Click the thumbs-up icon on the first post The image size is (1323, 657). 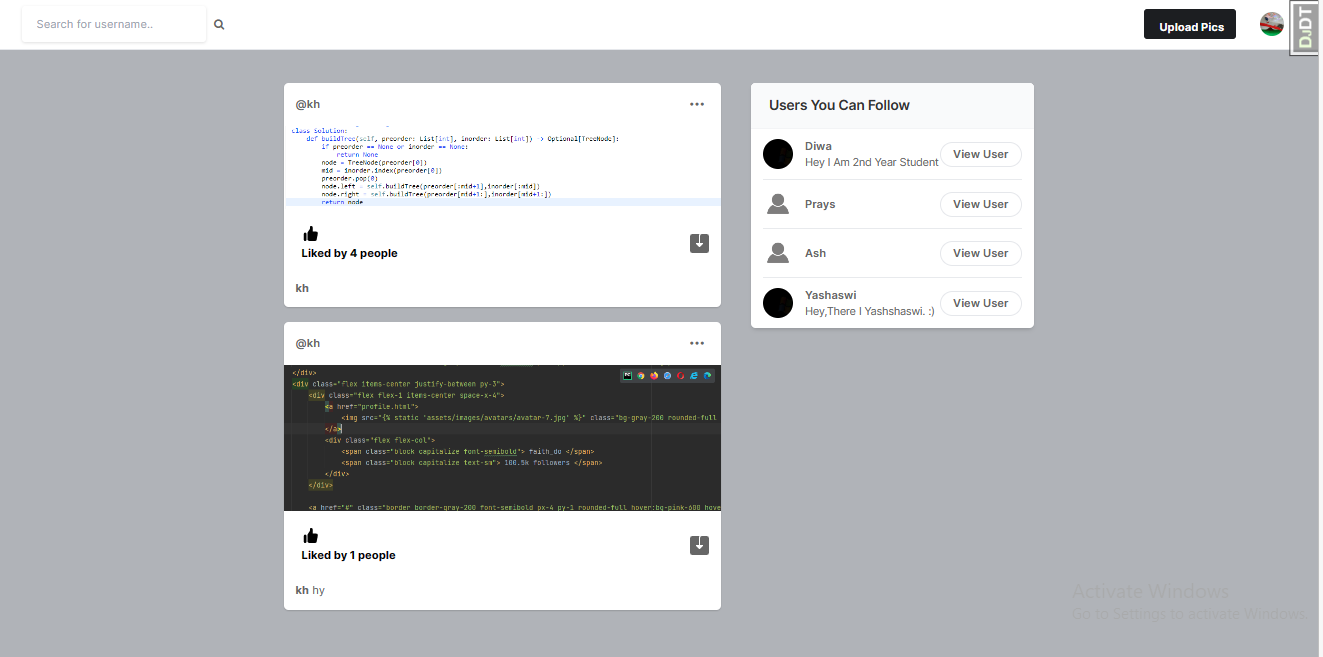click(310, 232)
